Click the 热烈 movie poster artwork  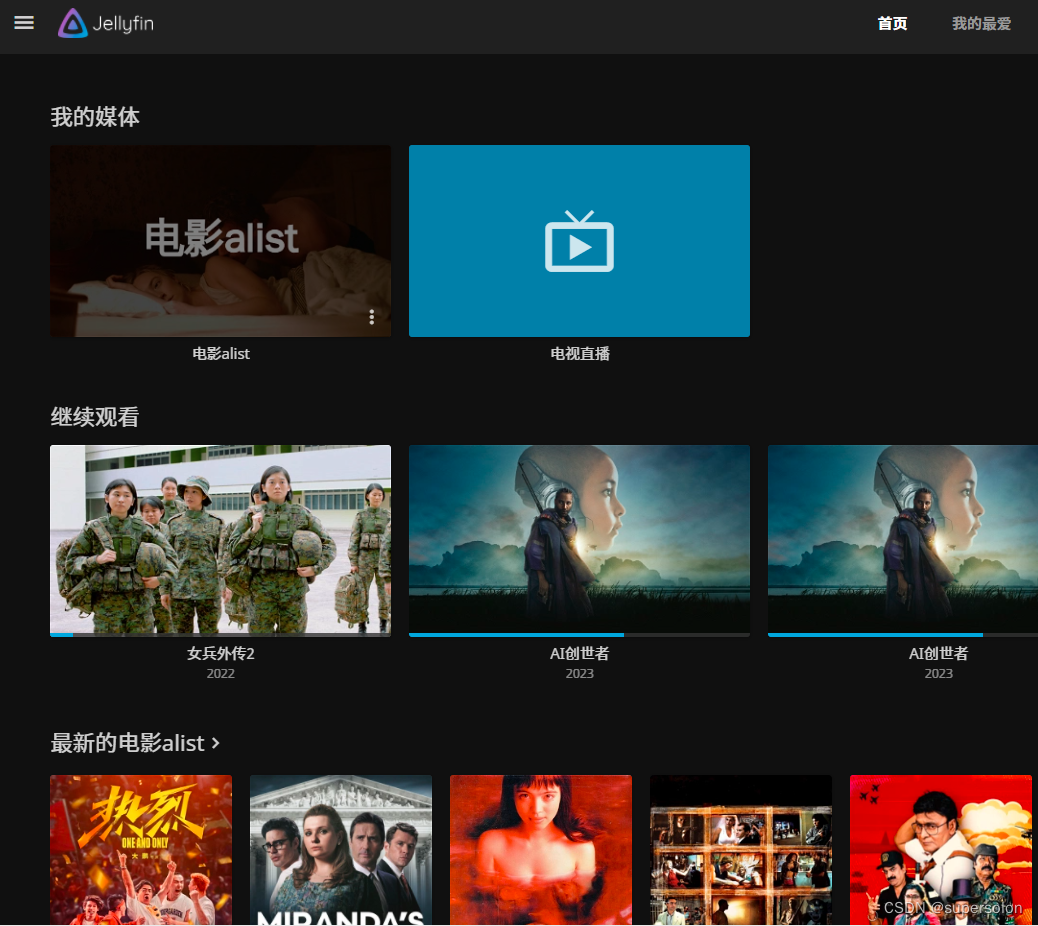(x=140, y=850)
